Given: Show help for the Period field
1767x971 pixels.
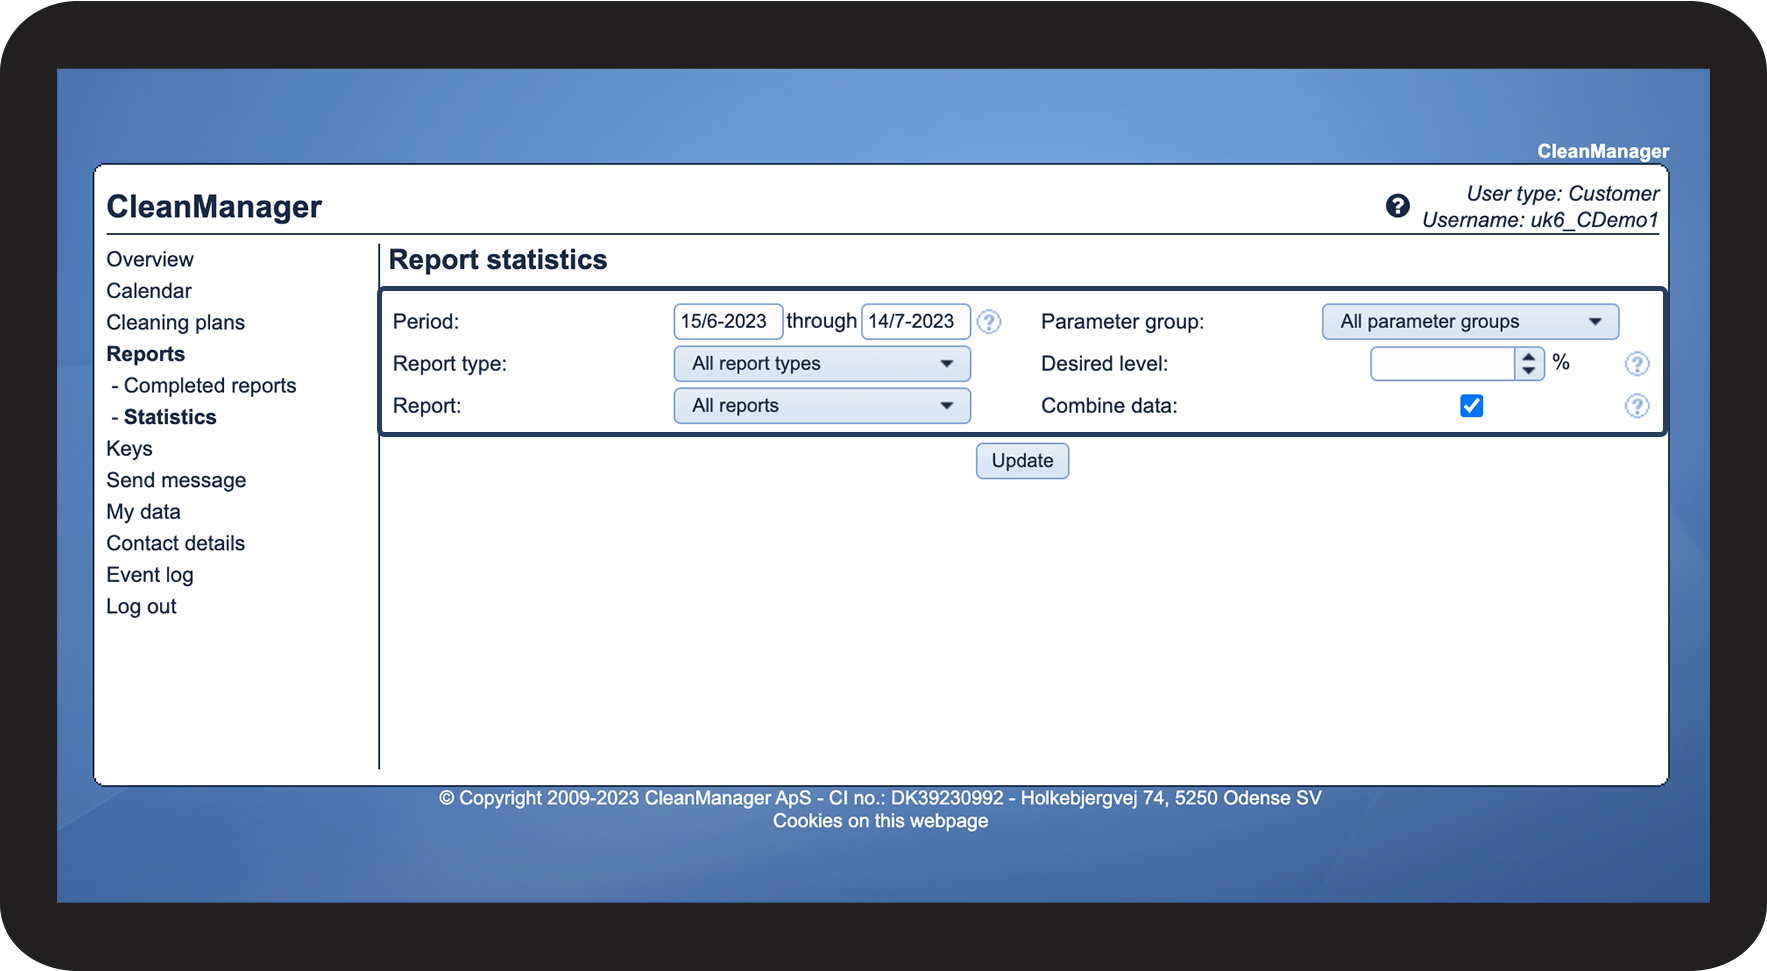Looking at the screenshot, I should tap(989, 322).
